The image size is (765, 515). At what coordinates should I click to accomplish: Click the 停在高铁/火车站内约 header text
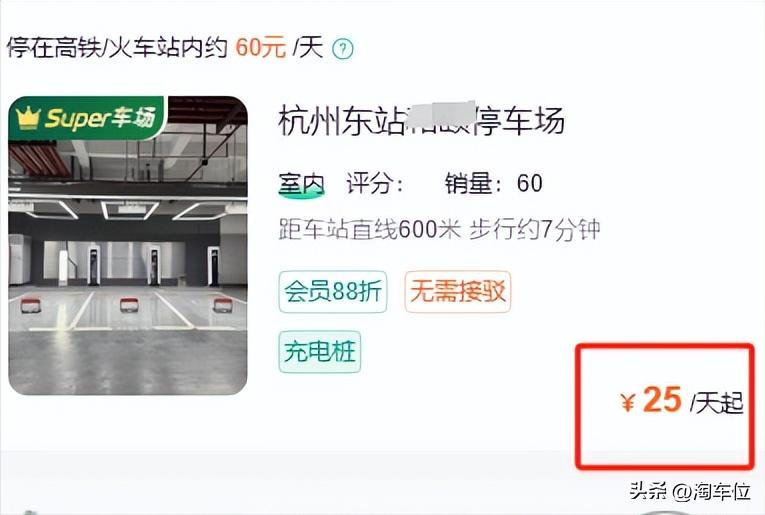coord(117,48)
